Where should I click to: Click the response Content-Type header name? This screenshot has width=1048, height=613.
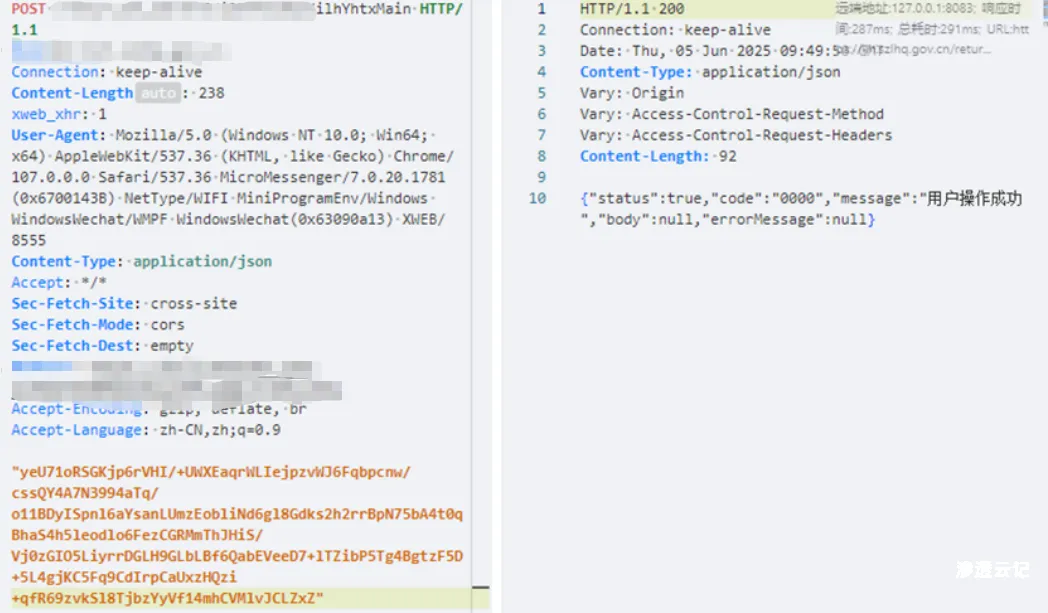[x=636, y=72]
